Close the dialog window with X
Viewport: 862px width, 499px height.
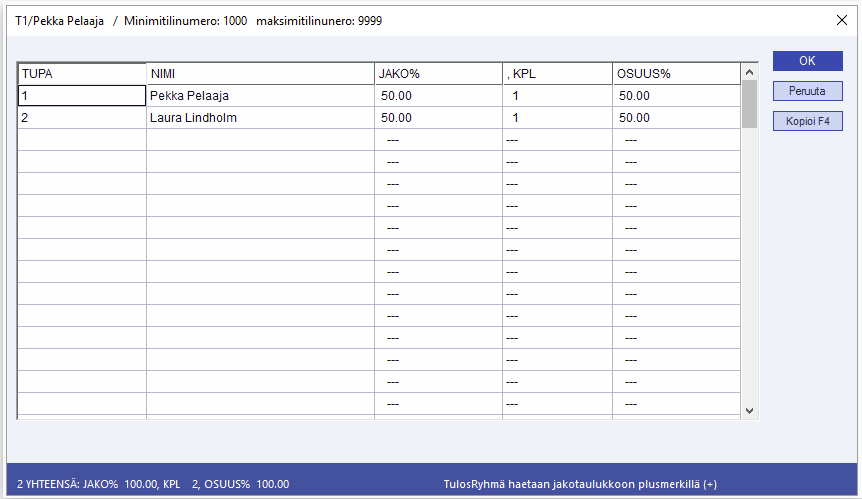point(841,20)
